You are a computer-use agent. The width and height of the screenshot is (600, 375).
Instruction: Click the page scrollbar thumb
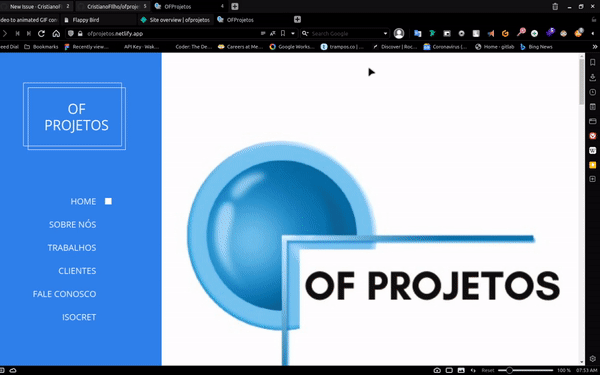click(582, 82)
